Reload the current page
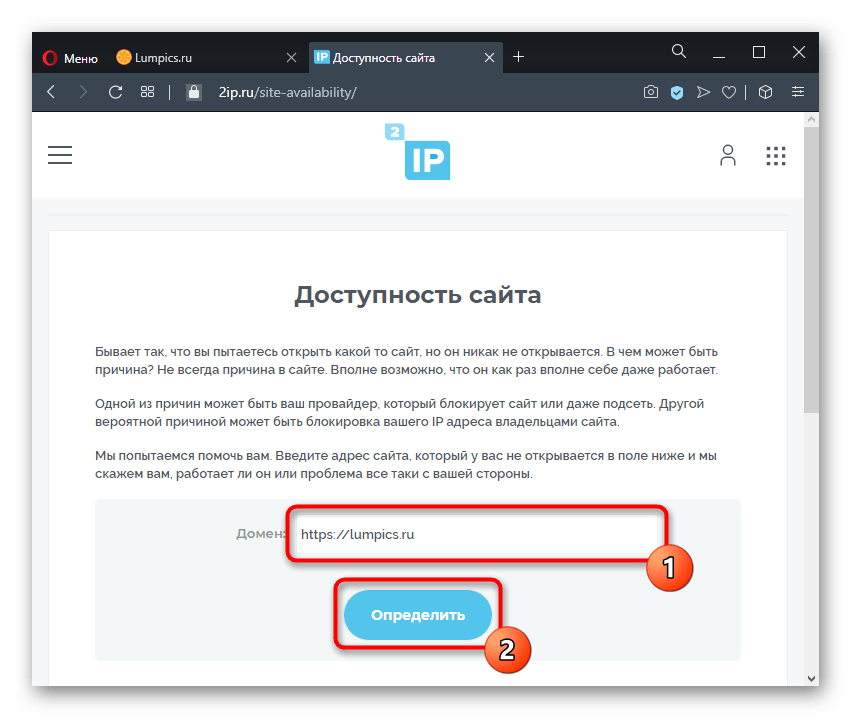Image resolution: width=851 pixels, height=718 pixels. (x=115, y=92)
